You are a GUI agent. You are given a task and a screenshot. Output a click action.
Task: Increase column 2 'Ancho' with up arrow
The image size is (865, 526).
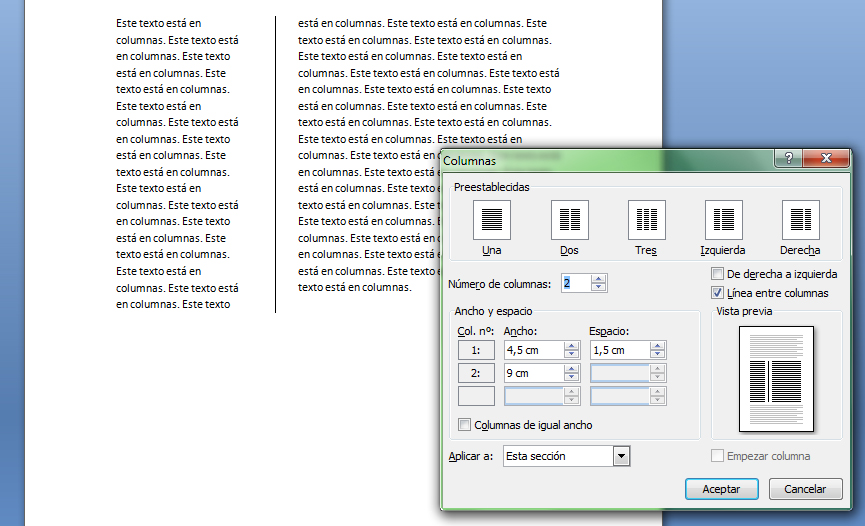572,369
